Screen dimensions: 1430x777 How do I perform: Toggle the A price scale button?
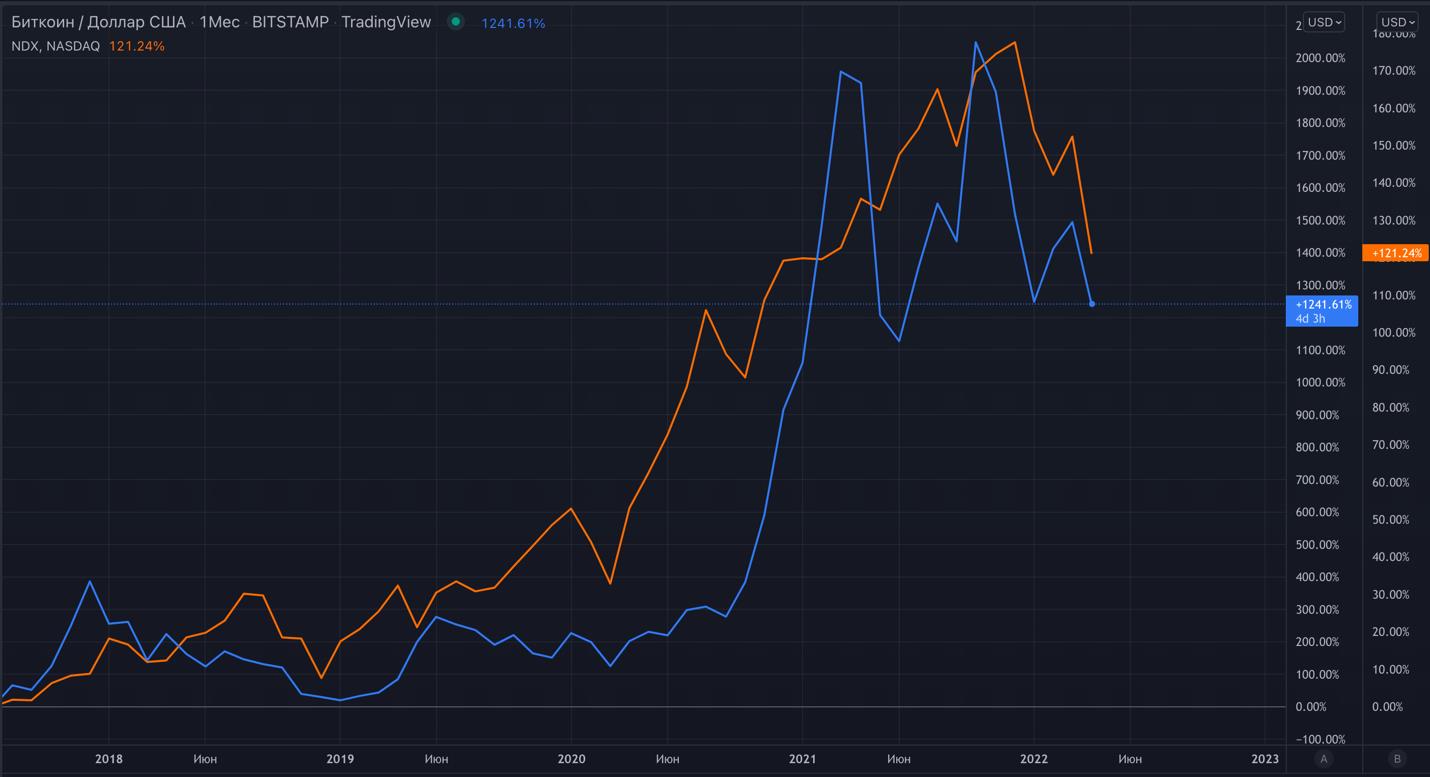tap(1324, 759)
